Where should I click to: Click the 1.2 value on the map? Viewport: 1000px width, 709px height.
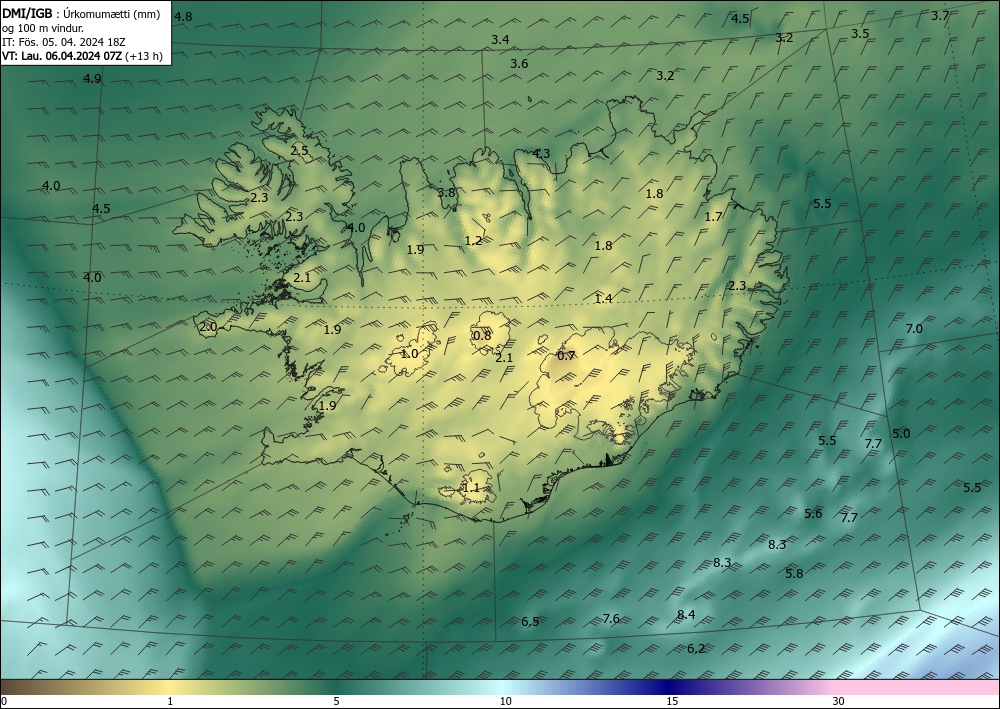coord(473,241)
